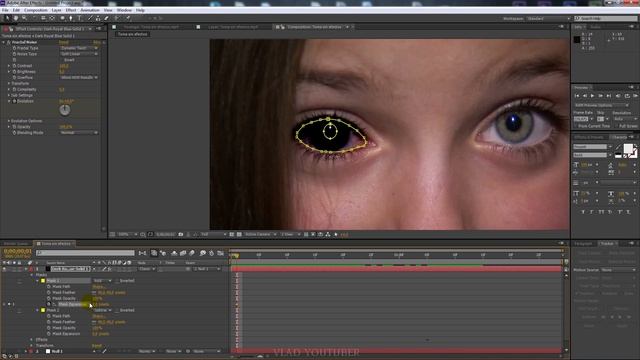This screenshot has height=360, width=640.
Task: Reset the Fractal Noise effect
Action: [x=64, y=42]
